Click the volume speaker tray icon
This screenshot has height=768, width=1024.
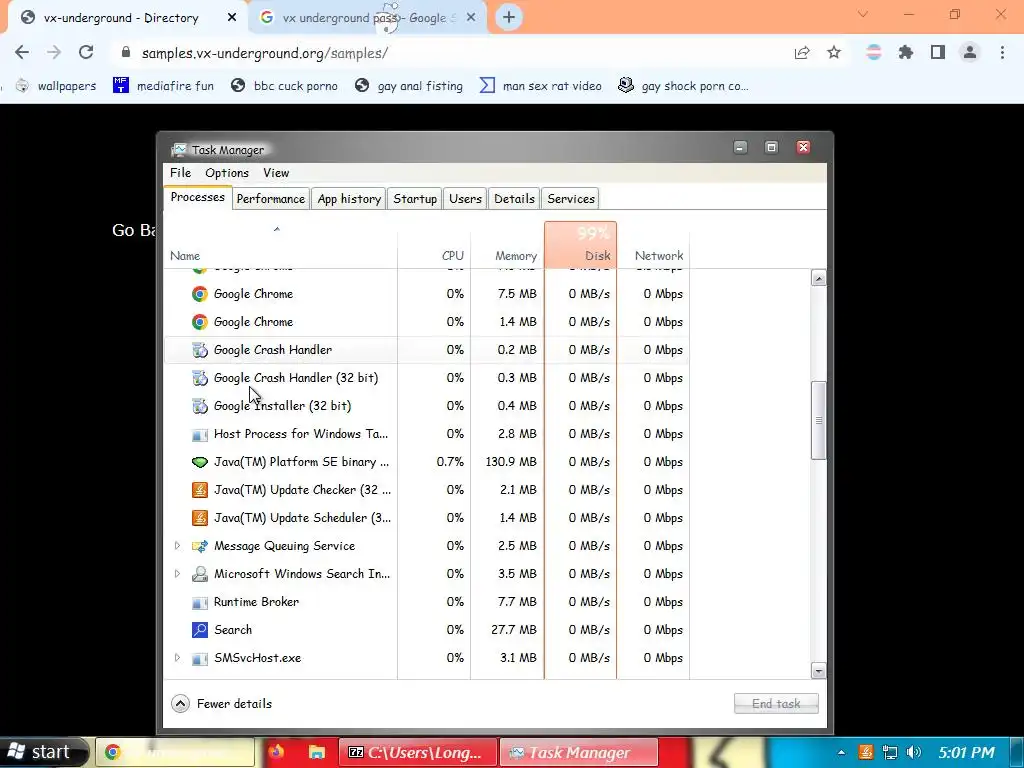(x=914, y=752)
